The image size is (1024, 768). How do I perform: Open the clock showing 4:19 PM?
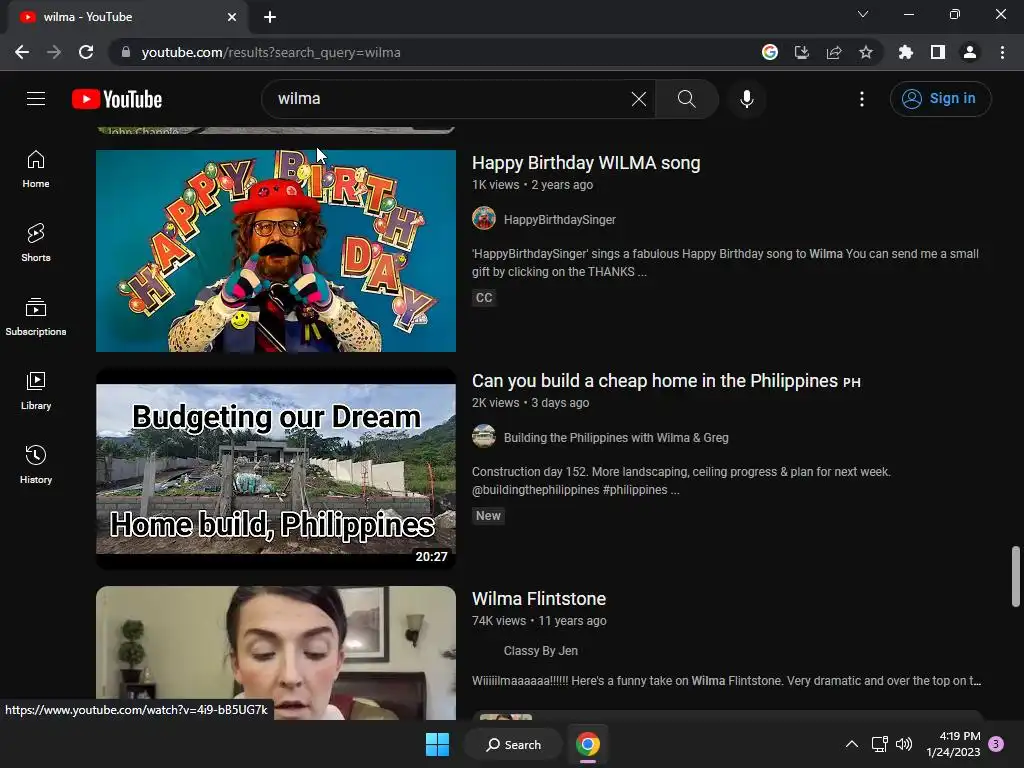pos(953,744)
